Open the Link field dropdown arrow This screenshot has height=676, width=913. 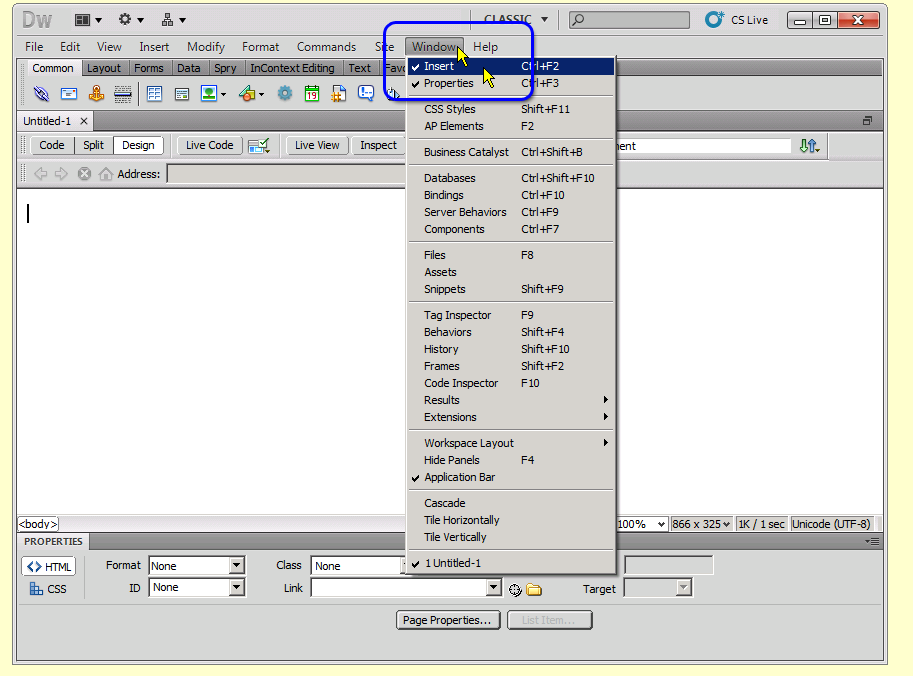click(x=494, y=587)
